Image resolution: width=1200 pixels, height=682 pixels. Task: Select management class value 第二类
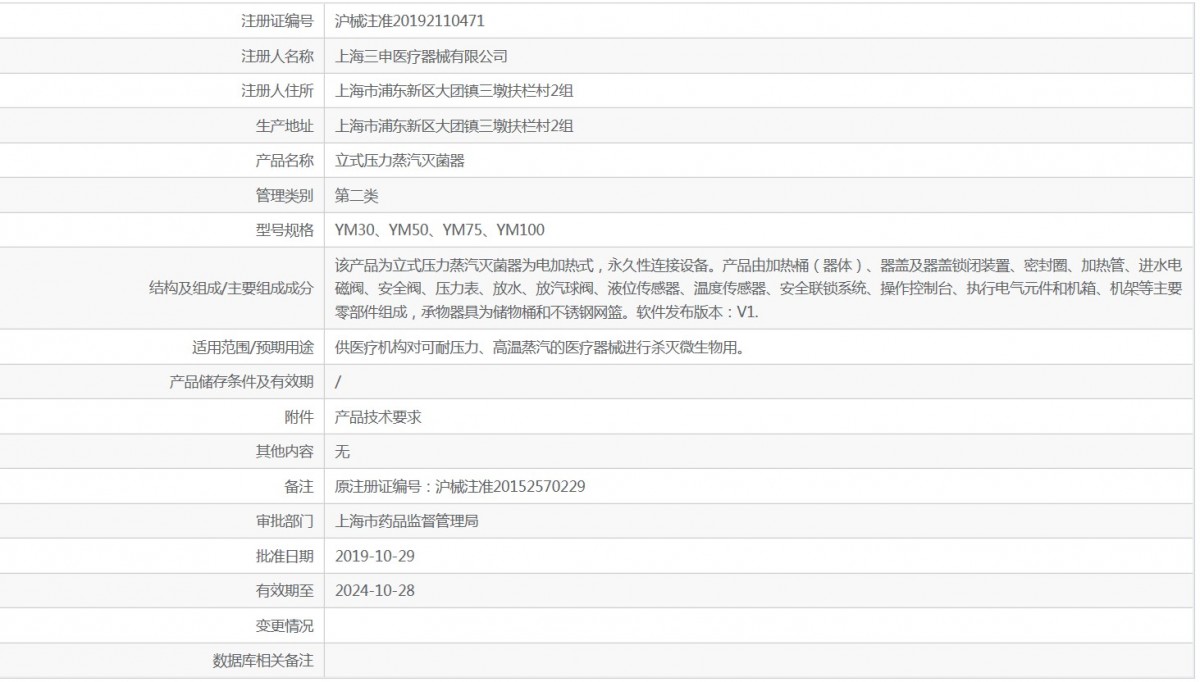pos(356,195)
